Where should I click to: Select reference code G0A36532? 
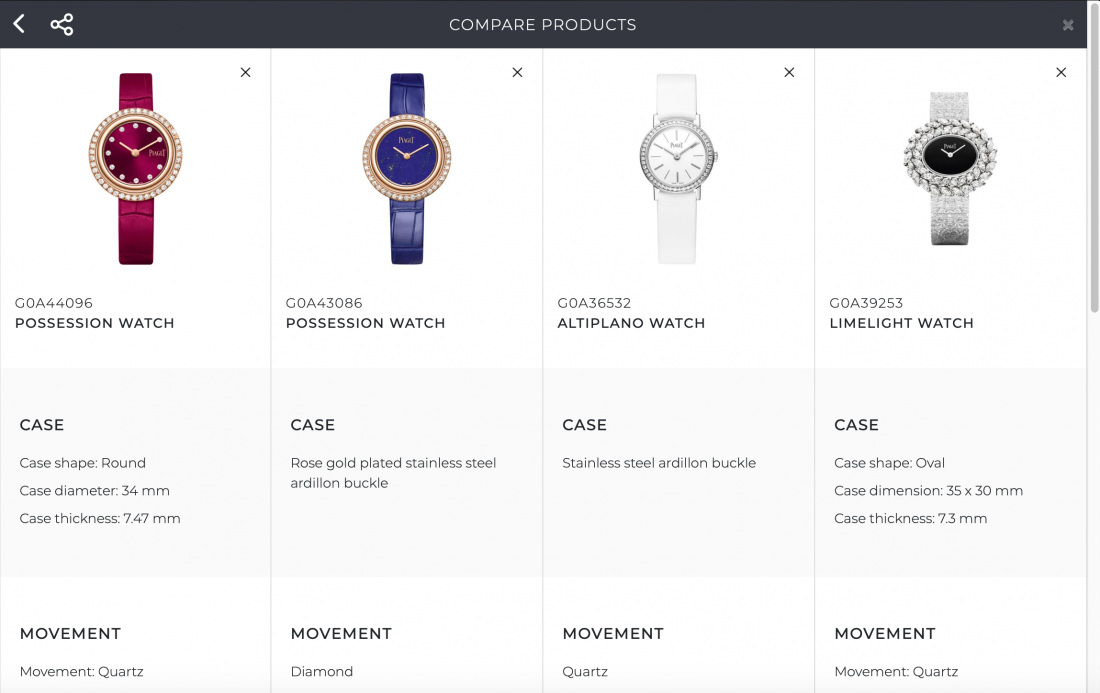594,303
